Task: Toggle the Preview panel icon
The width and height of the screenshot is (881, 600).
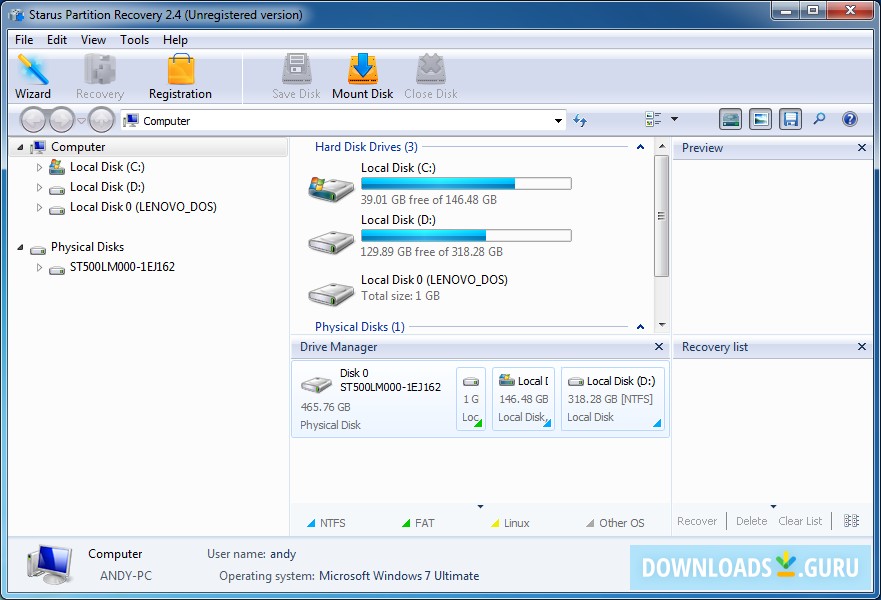Action: point(760,119)
